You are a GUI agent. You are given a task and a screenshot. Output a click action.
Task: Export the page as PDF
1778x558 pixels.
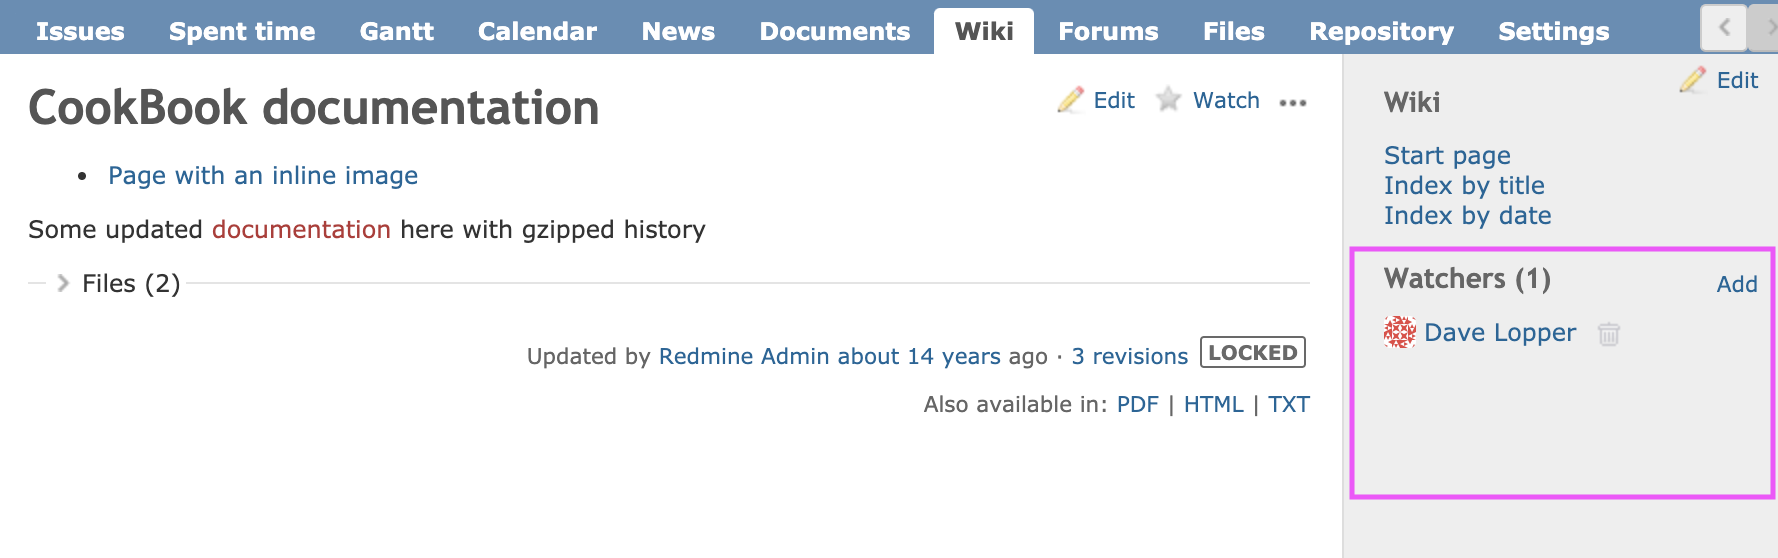pos(1137,404)
